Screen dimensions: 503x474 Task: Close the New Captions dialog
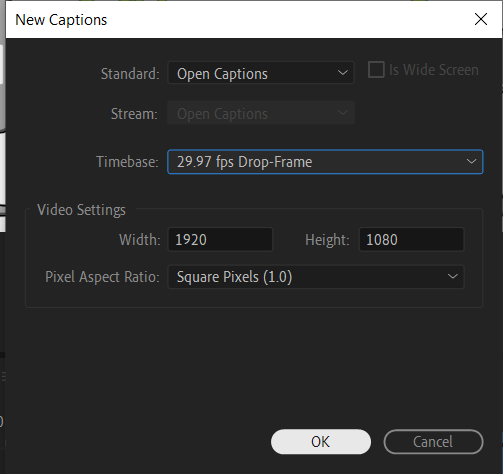(x=481, y=19)
